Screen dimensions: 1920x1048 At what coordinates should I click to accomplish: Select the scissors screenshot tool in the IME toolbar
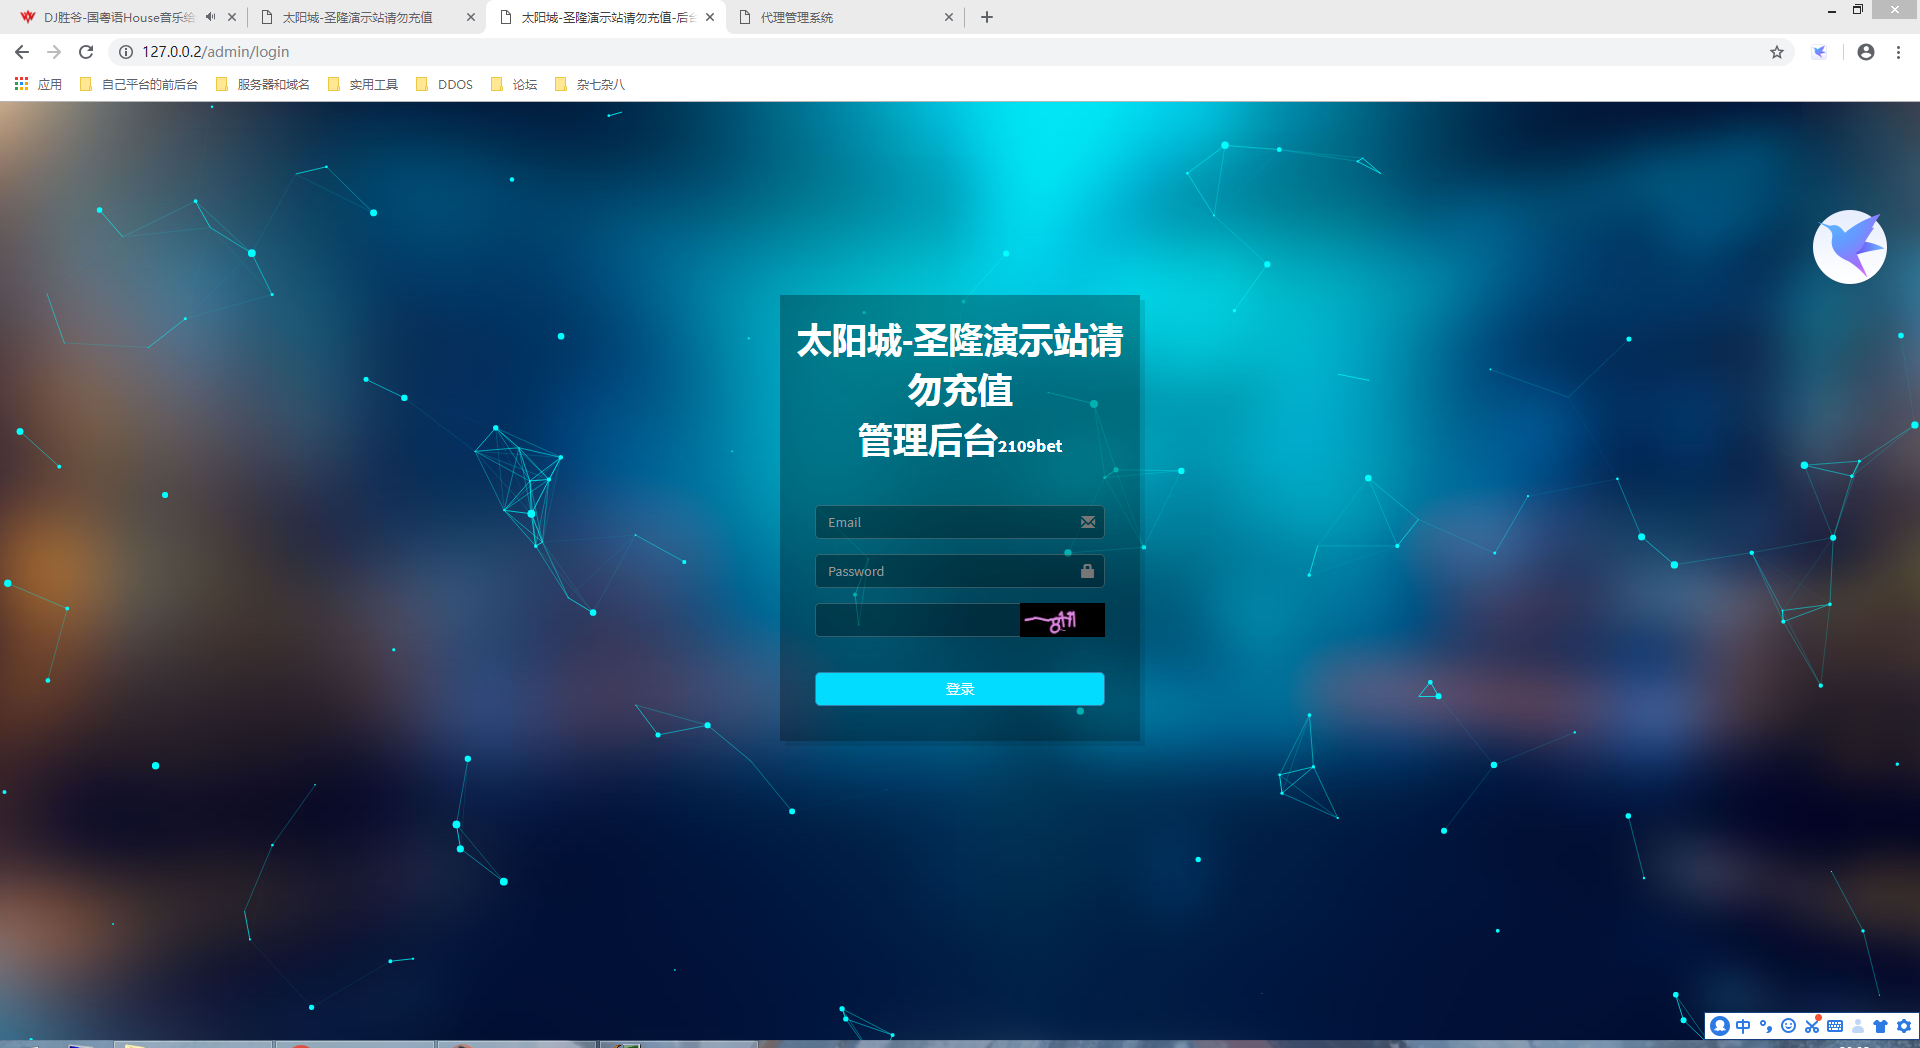coord(1812,1026)
